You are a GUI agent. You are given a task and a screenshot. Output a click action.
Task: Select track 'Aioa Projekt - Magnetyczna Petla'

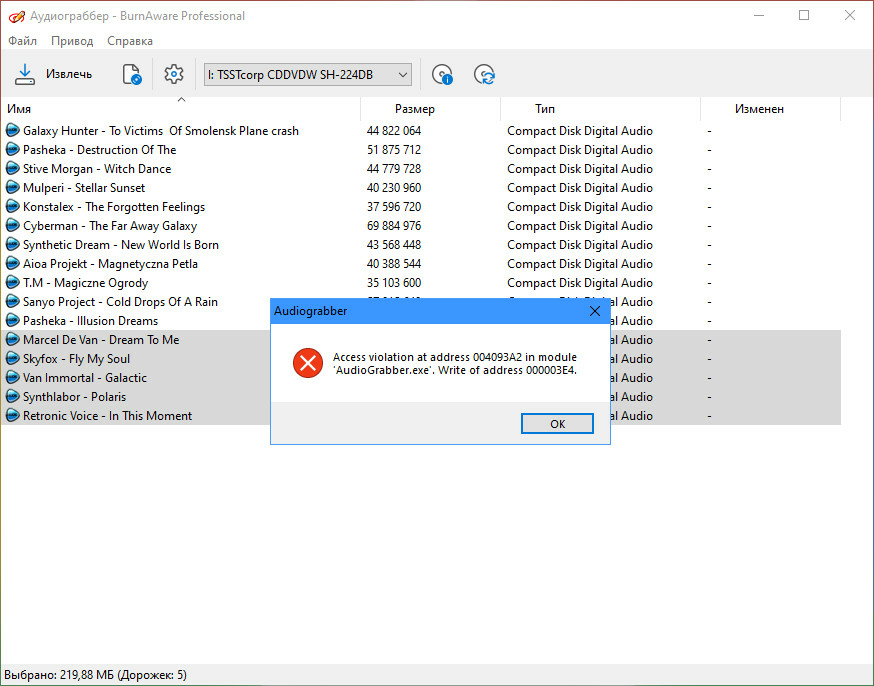coord(110,264)
